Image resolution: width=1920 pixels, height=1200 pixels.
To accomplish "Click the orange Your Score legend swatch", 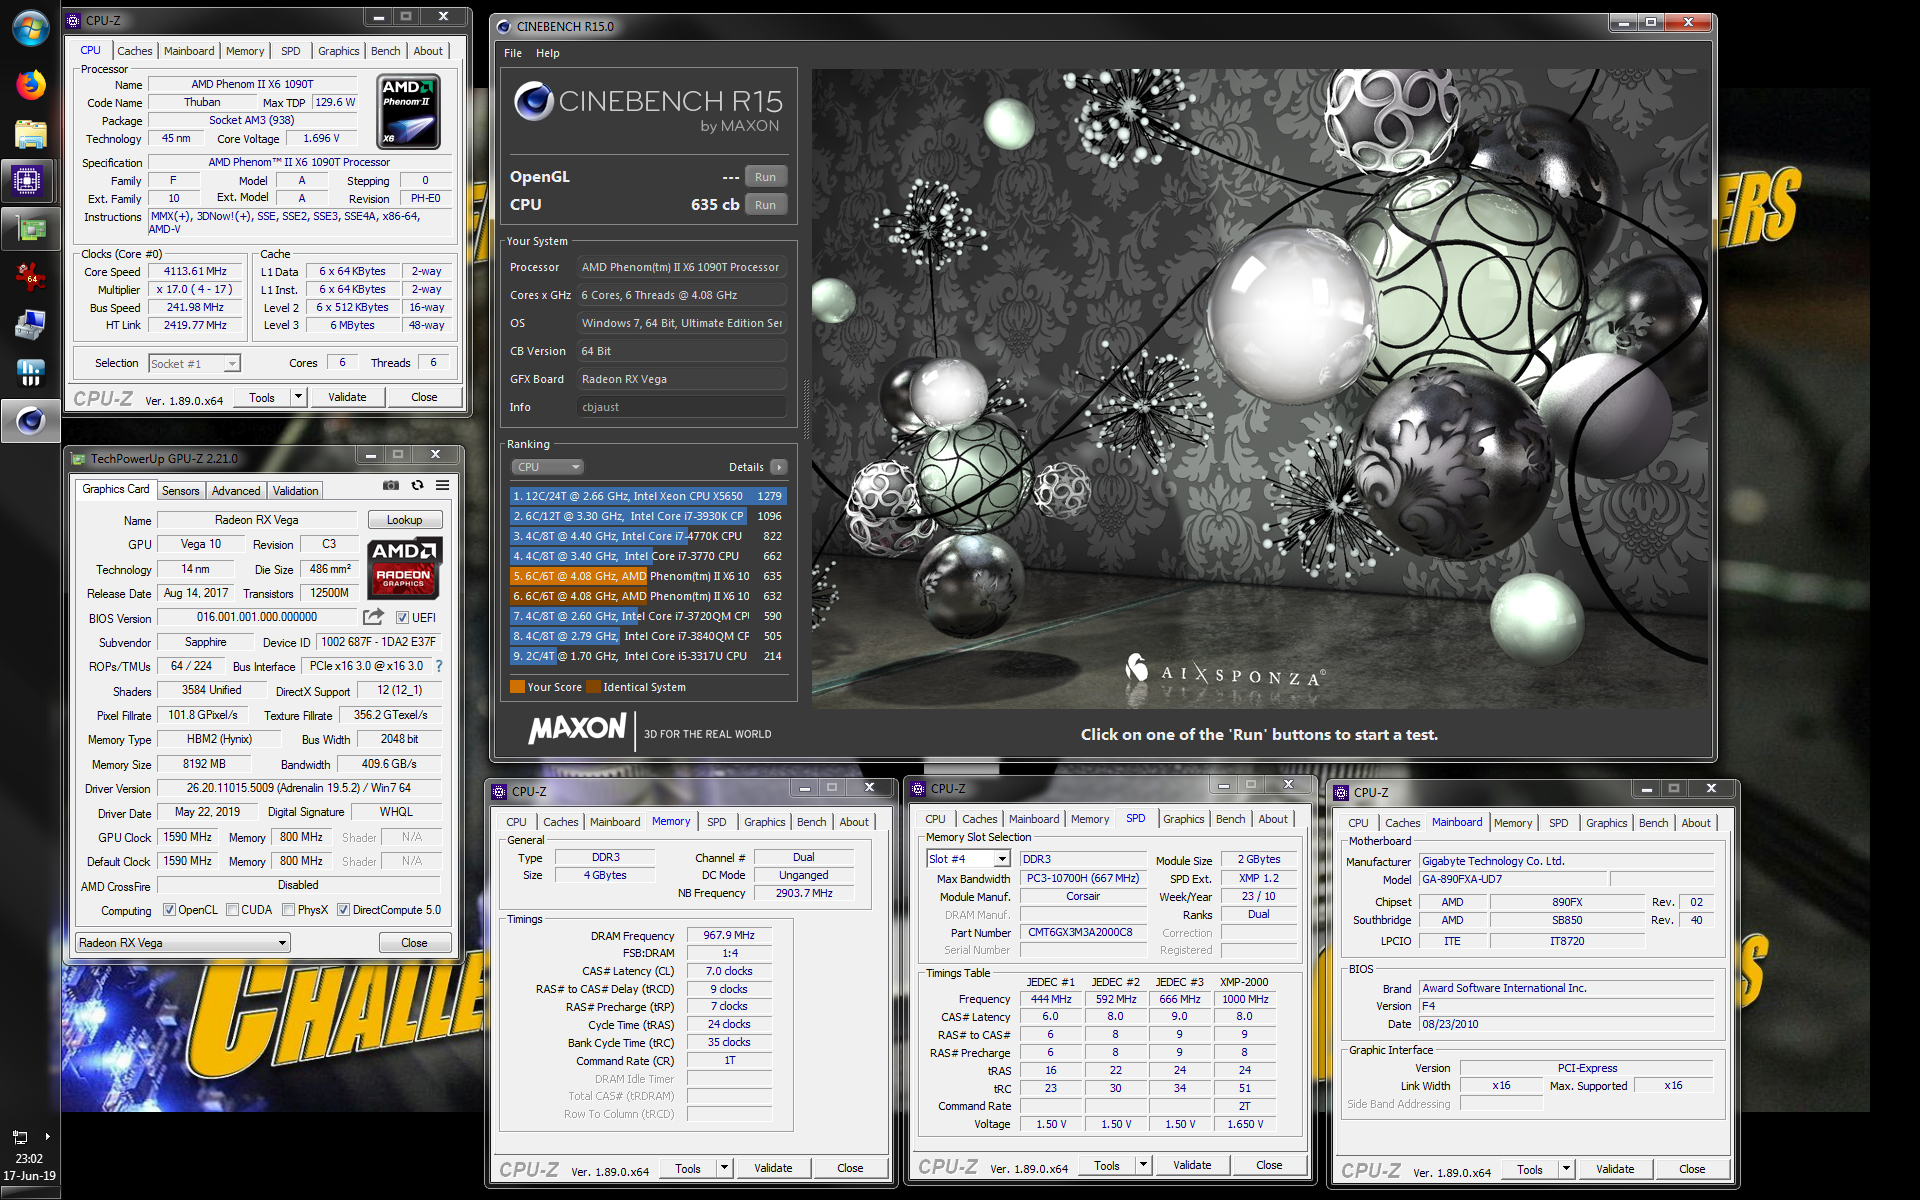I will [x=517, y=687].
